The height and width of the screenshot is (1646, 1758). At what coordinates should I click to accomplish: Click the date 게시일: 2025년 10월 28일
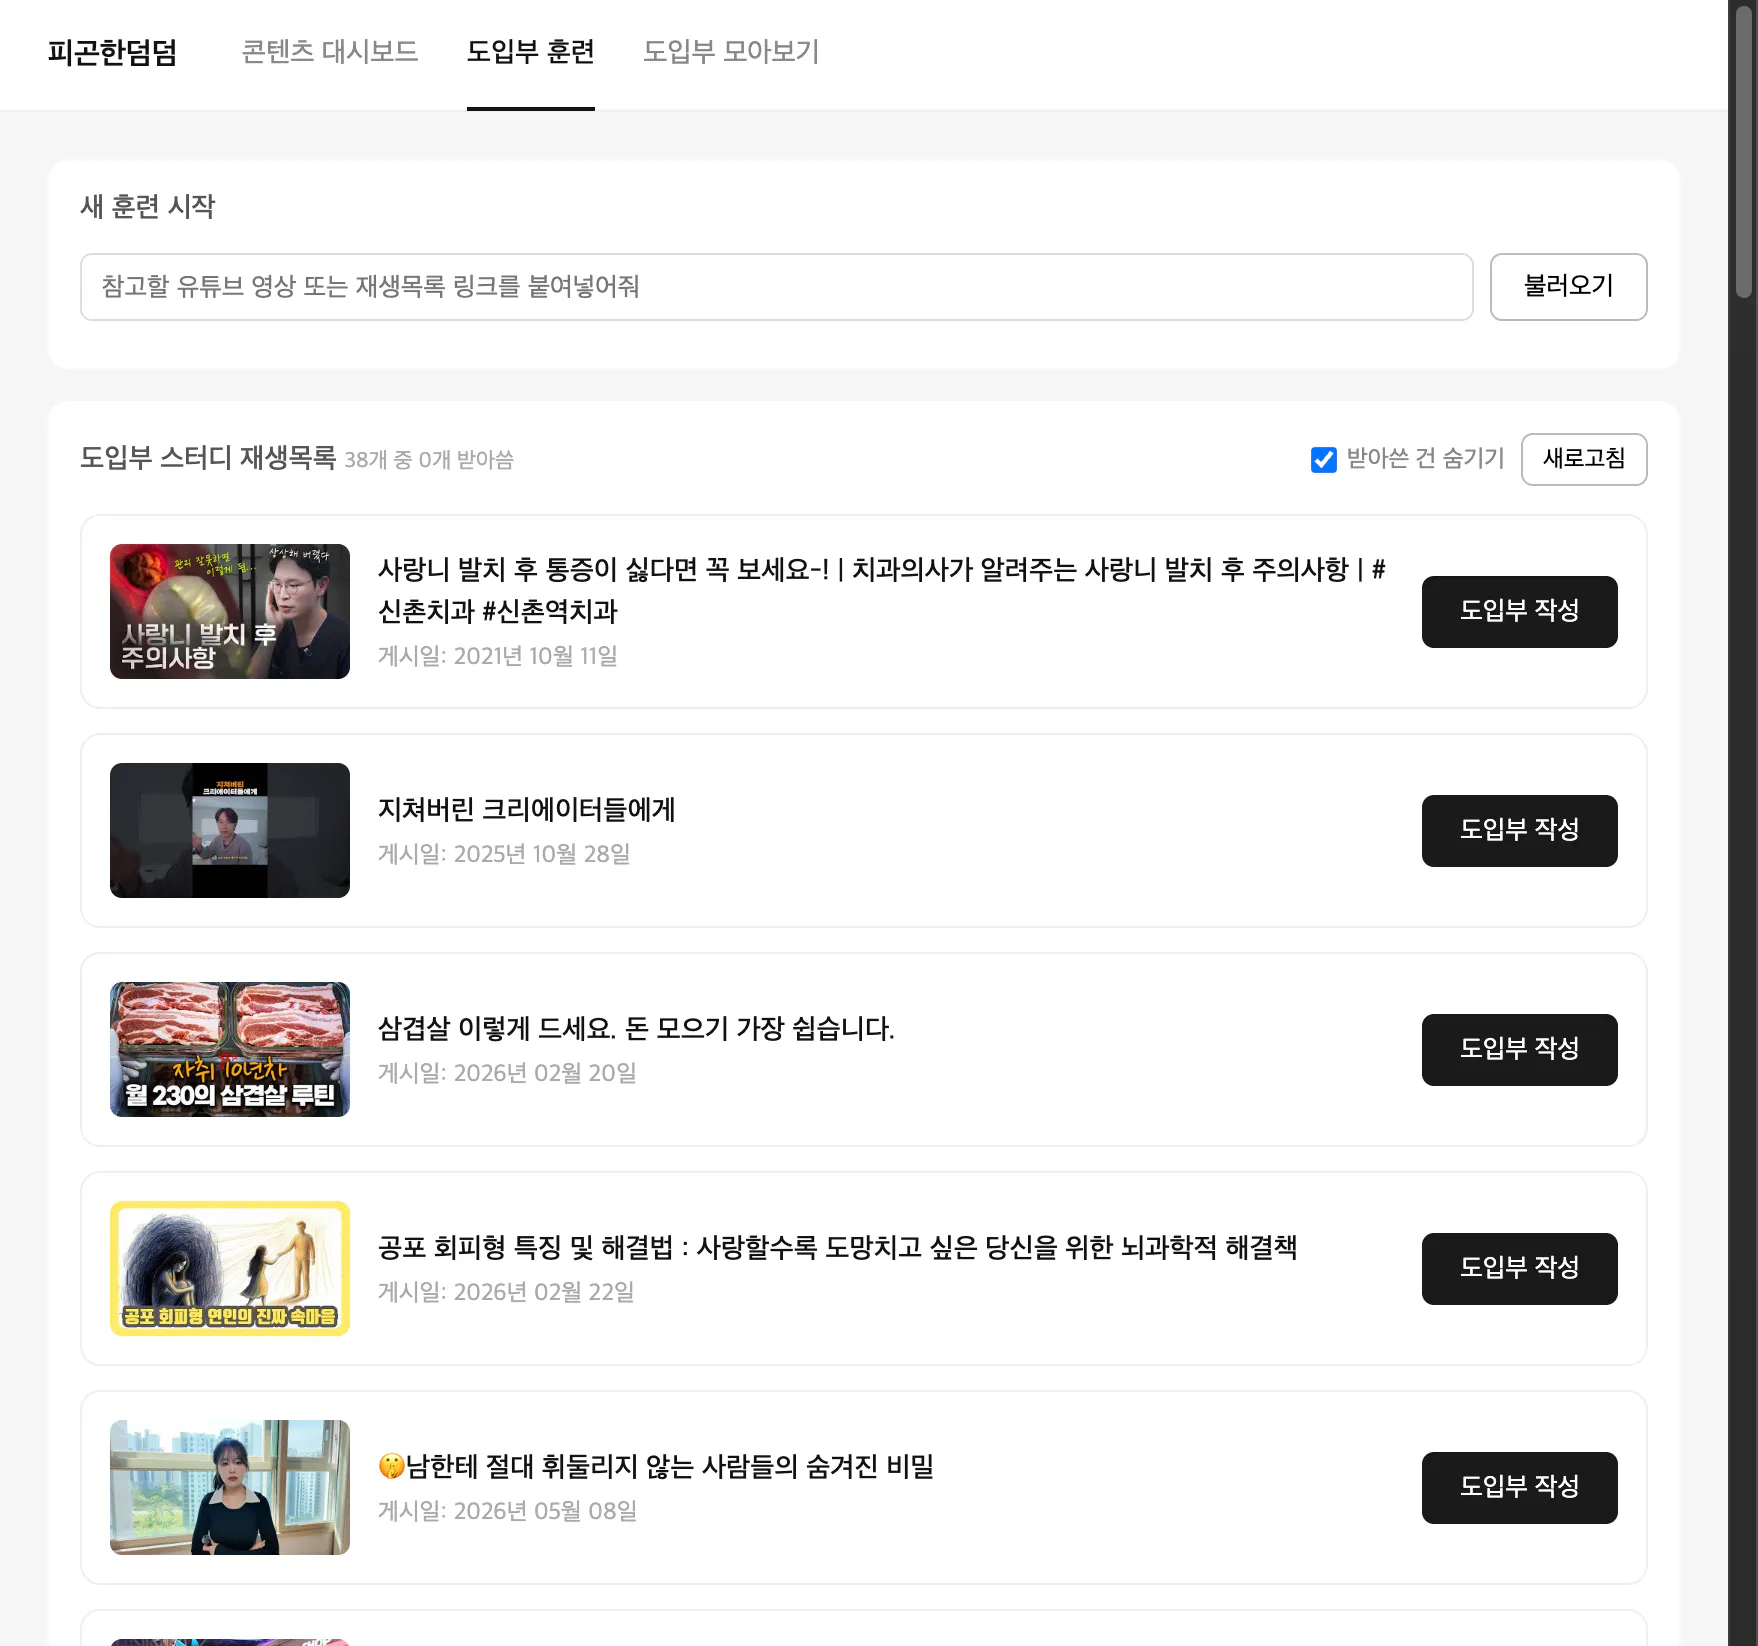click(504, 854)
